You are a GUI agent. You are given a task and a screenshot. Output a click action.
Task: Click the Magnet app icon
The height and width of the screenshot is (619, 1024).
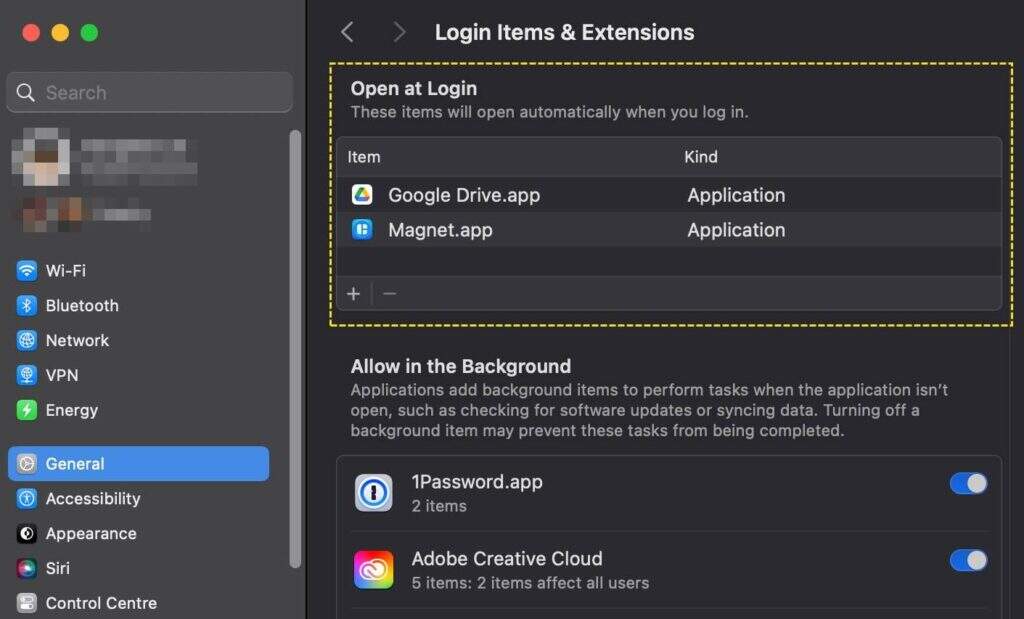362,230
